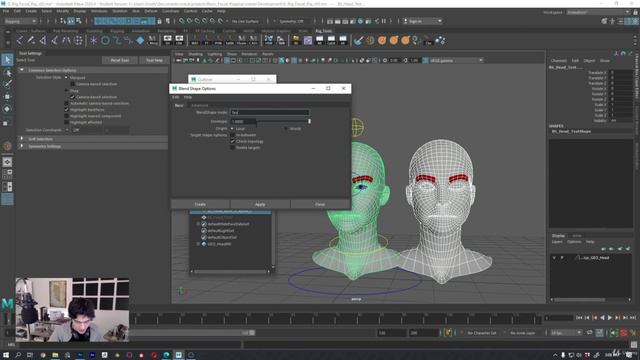
Task: Toggle the single perspective layout icon
Action: click(7, 162)
